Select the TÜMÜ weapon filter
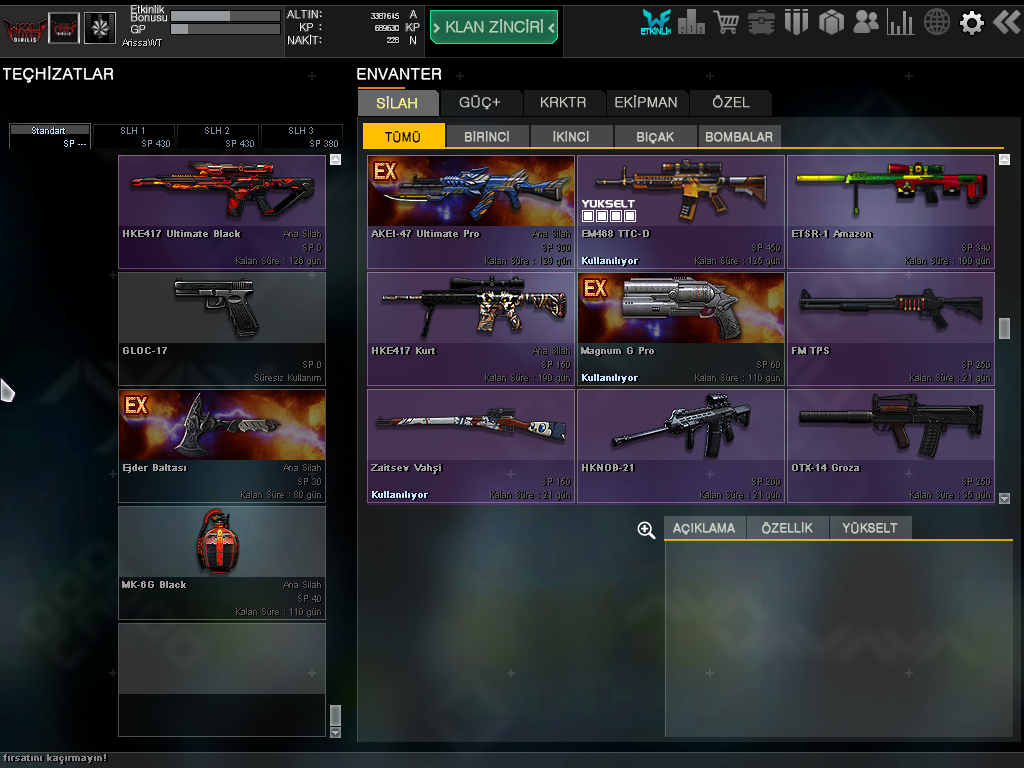Image resolution: width=1024 pixels, height=768 pixels. 403,136
